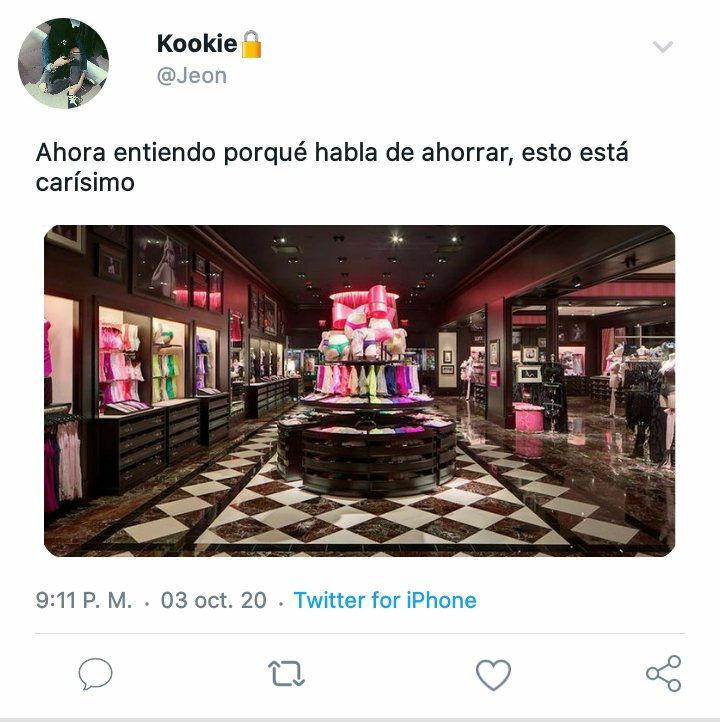Image resolution: width=720 pixels, height=722 pixels.
Task: Open the share icon options
Action: [x=663, y=673]
